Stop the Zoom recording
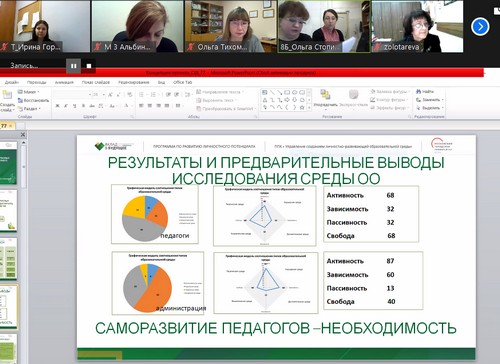500x364 pixels. (x=89, y=66)
